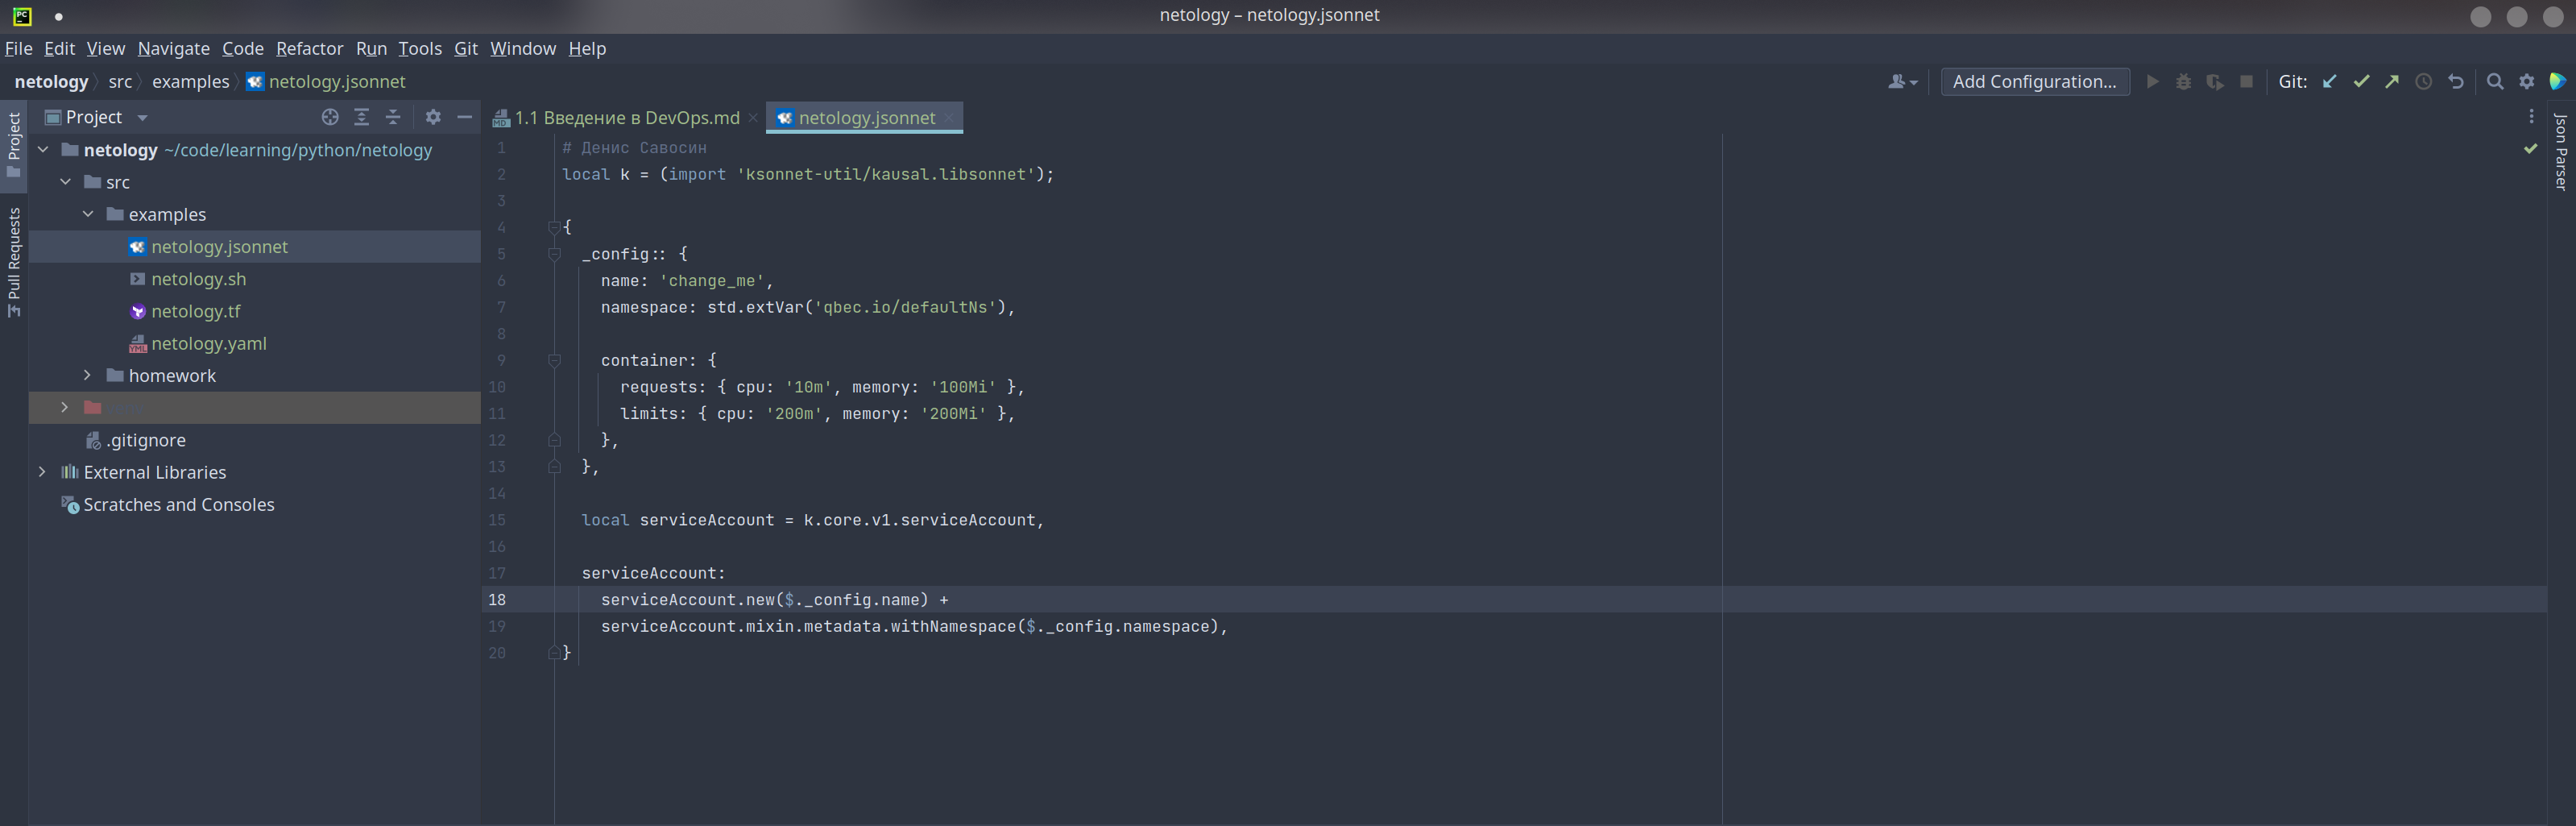Select netology.yaml in project tree
Viewport: 2576px width, 826px height.
click(208, 343)
